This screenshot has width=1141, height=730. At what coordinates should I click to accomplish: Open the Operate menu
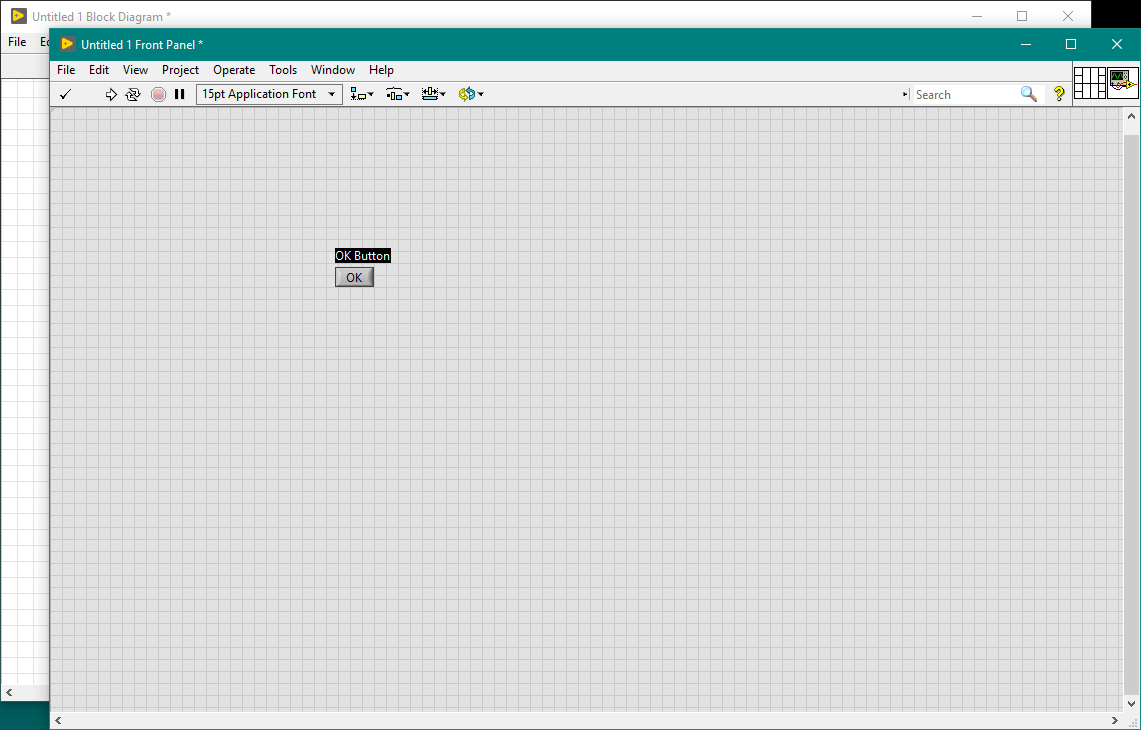point(234,70)
